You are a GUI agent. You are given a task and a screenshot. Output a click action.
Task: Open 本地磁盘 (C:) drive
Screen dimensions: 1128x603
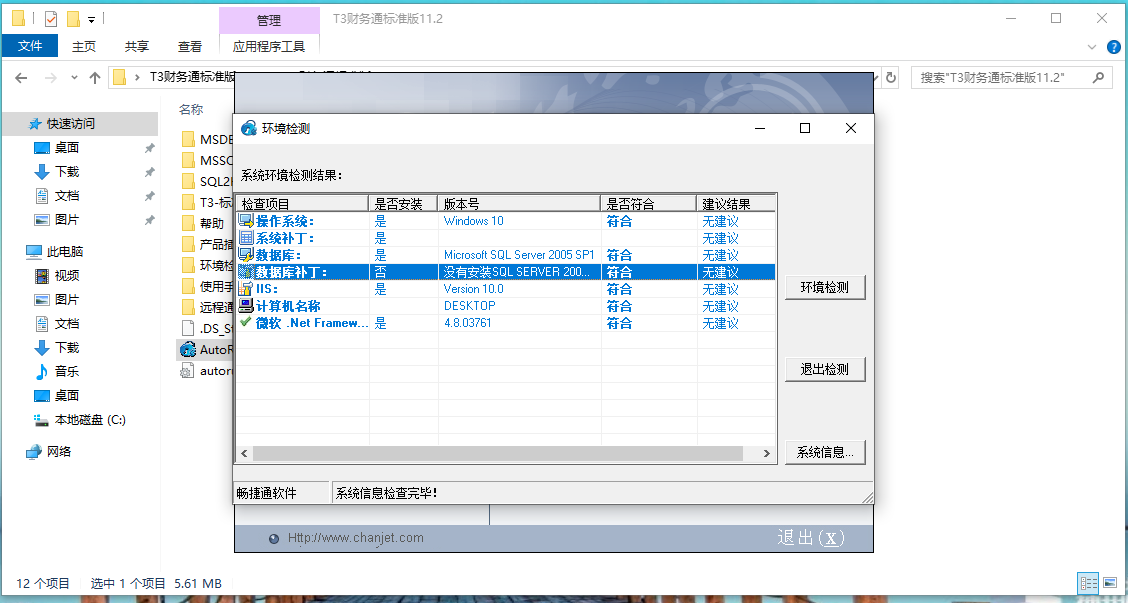[90, 420]
